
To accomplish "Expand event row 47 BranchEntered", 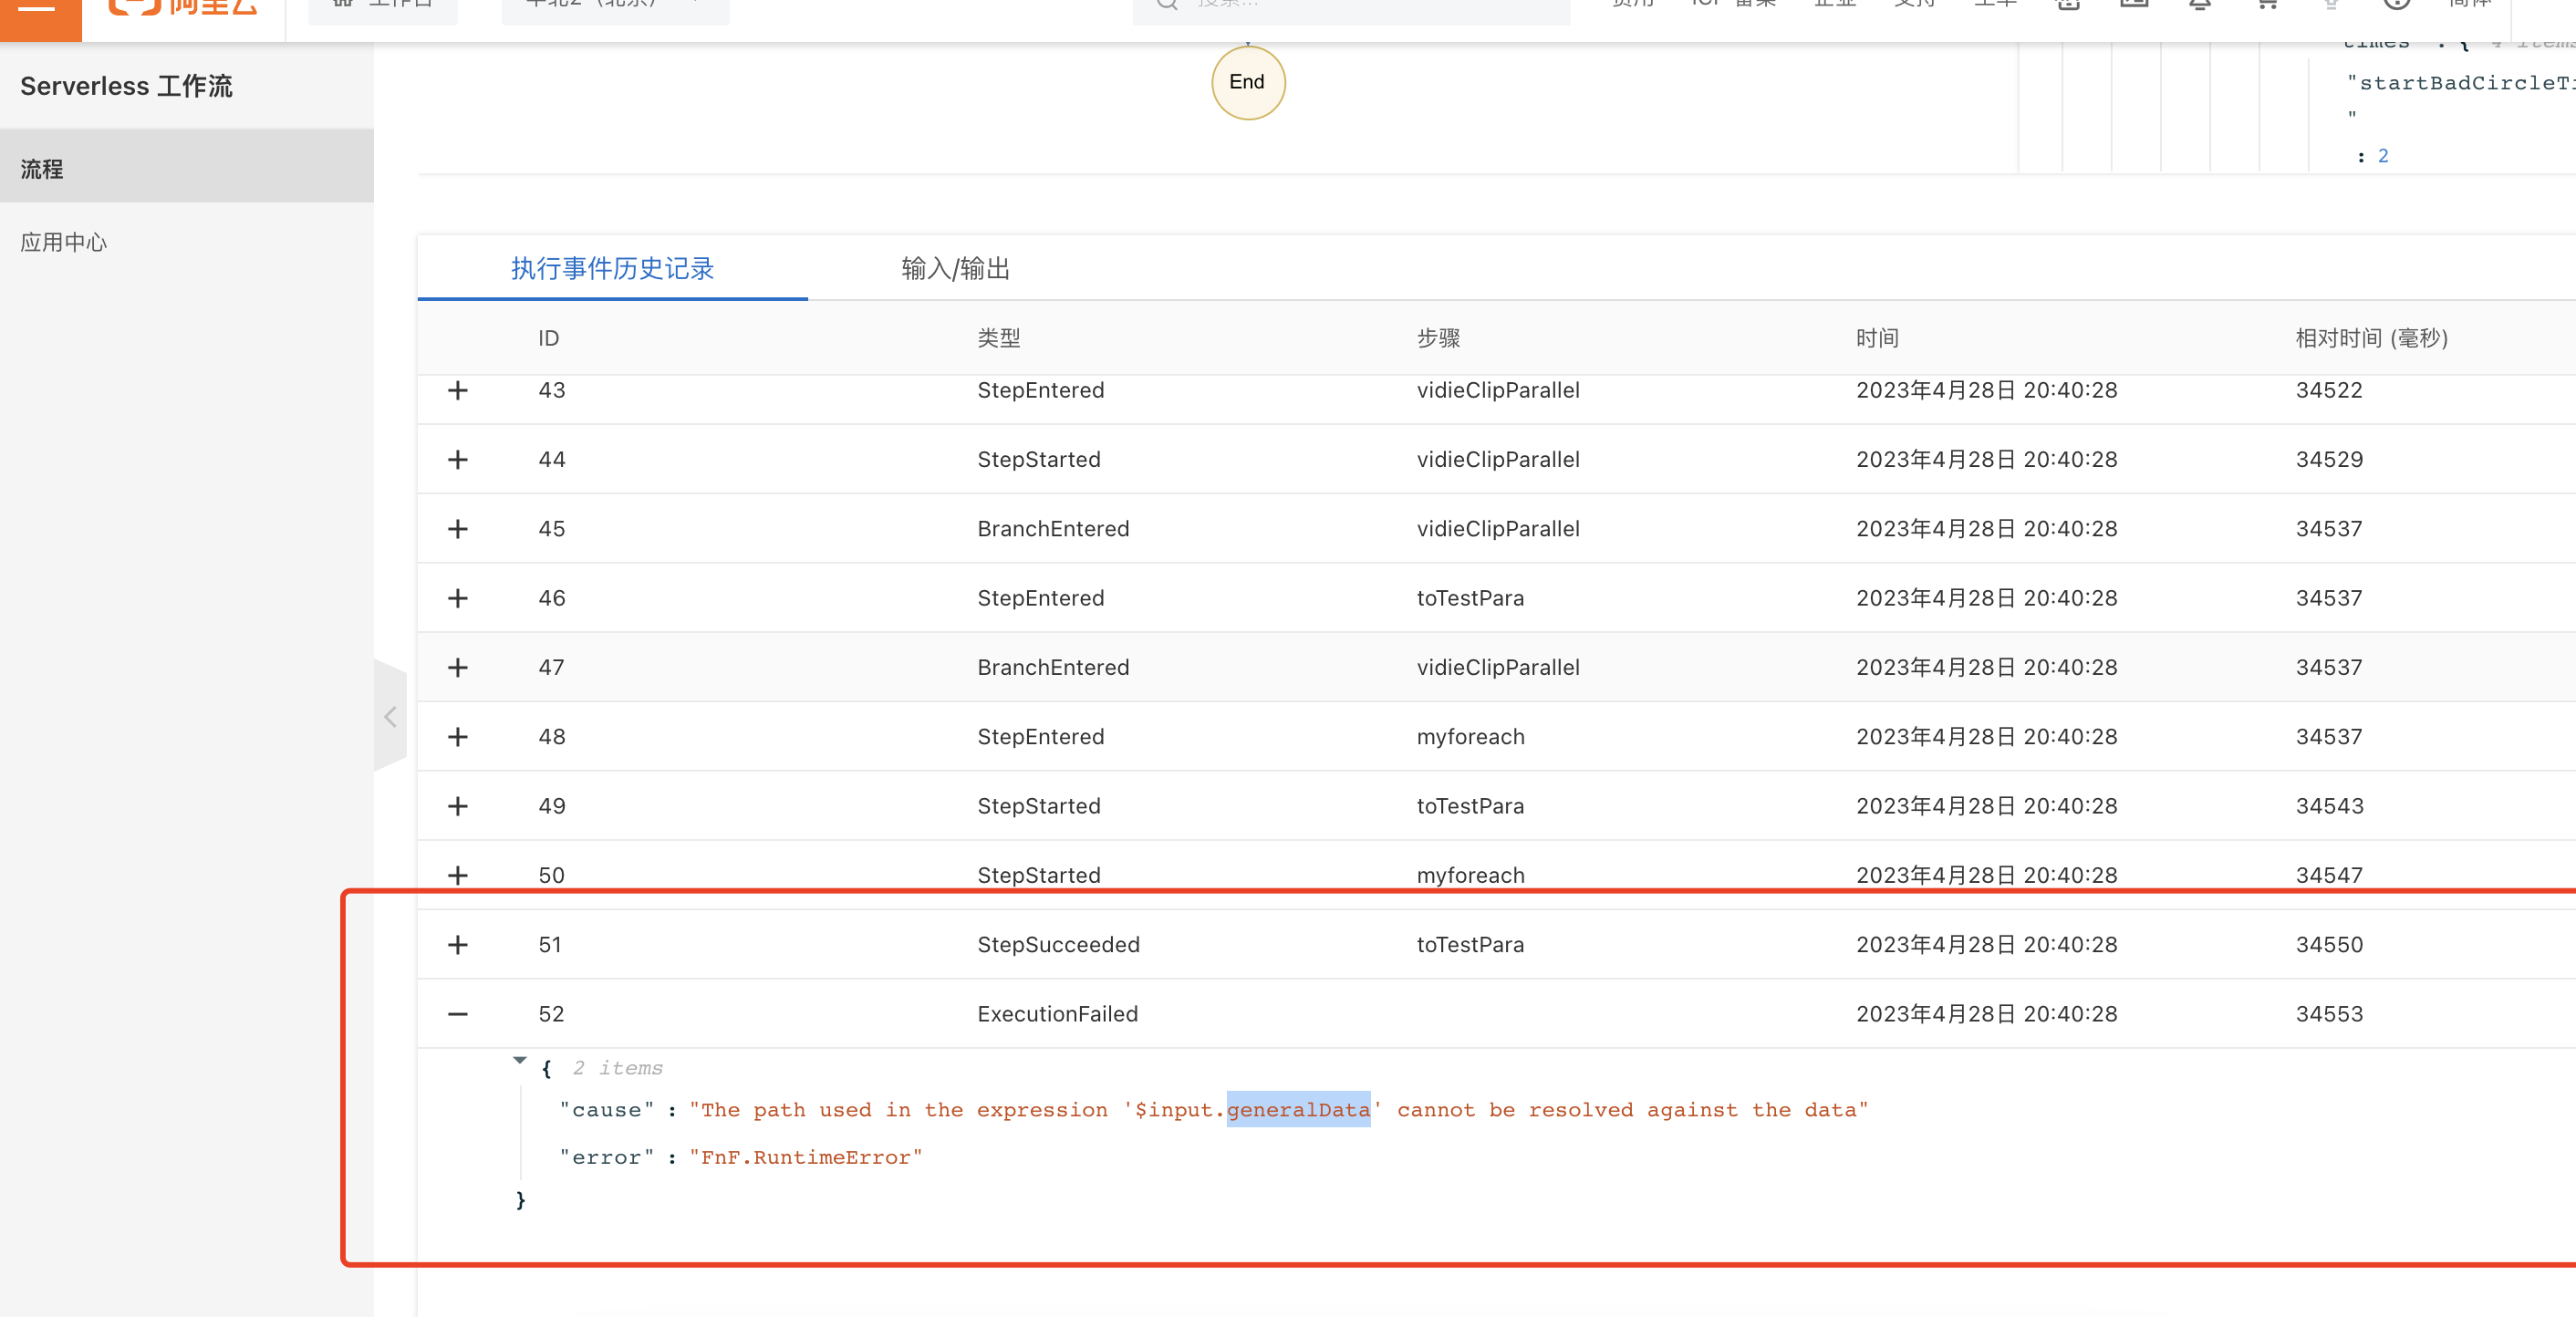I will tap(458, 667).
